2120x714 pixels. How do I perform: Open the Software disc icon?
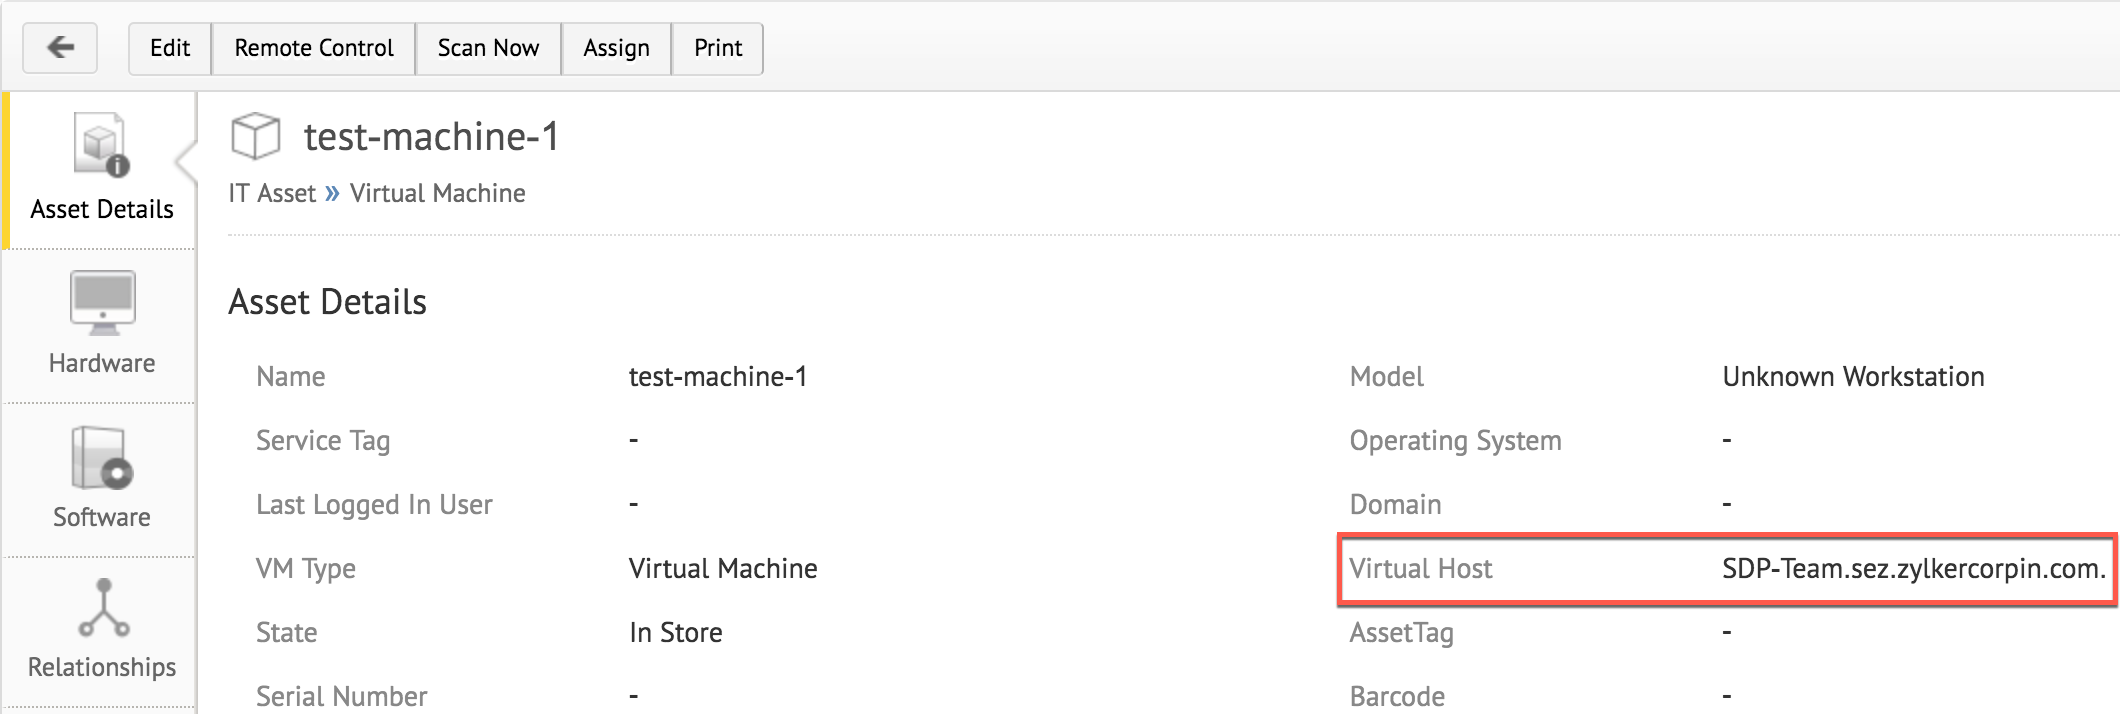pyautogui.click(x=102, y=458)
